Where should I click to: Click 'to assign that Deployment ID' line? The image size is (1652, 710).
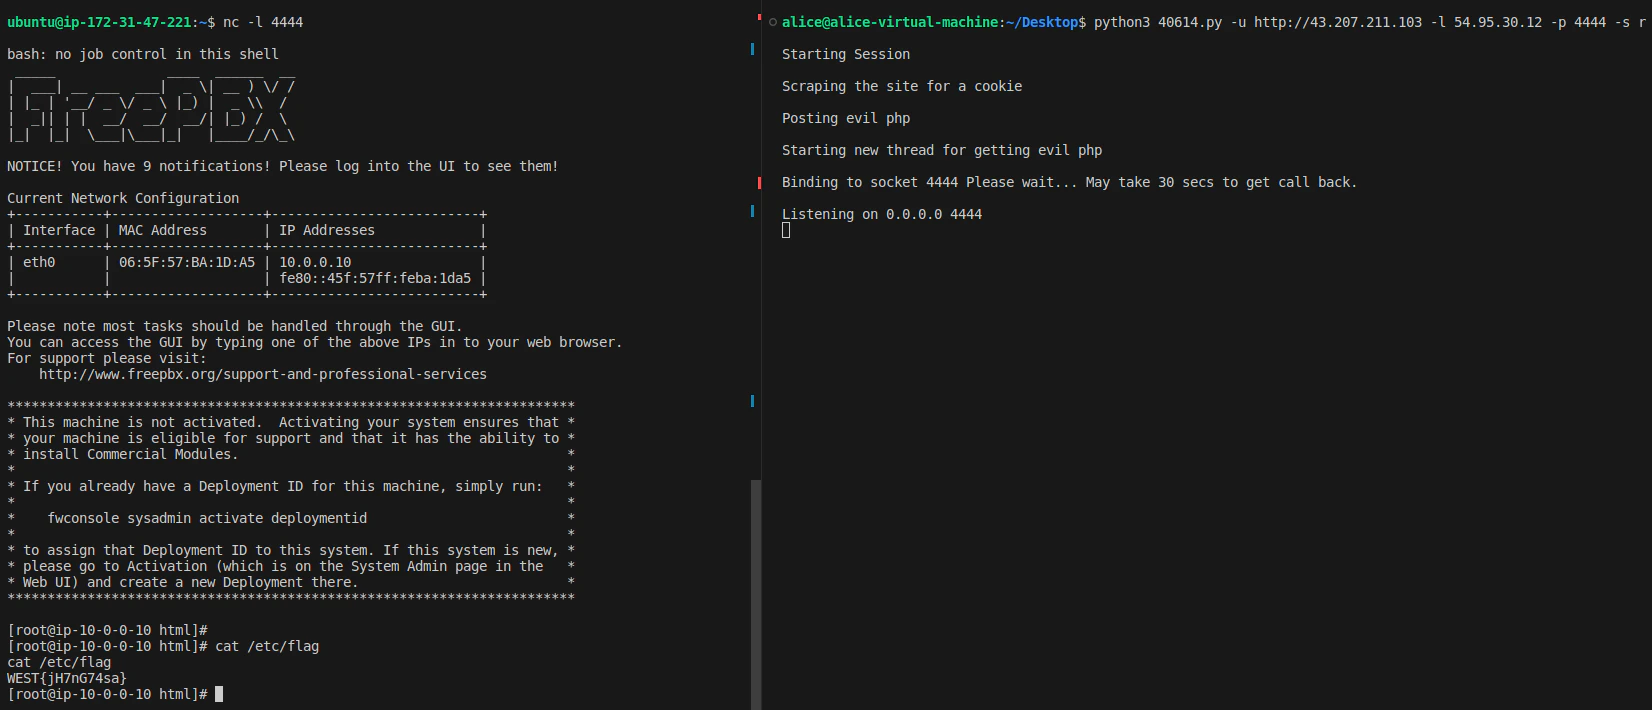coord(291,550)
